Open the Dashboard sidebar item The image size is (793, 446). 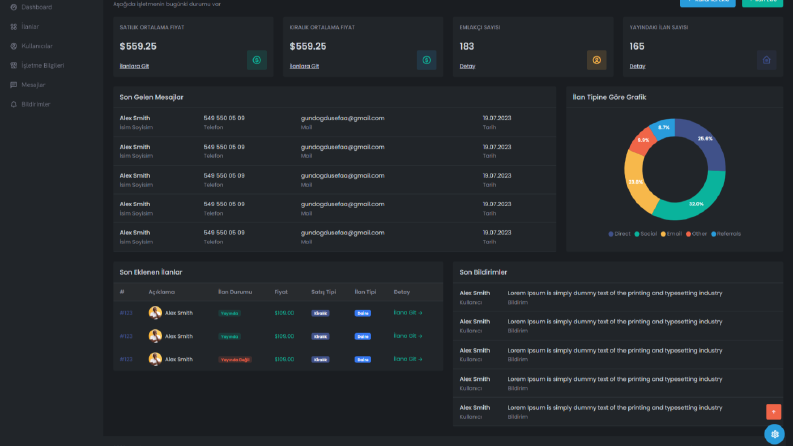pos(31,7)
